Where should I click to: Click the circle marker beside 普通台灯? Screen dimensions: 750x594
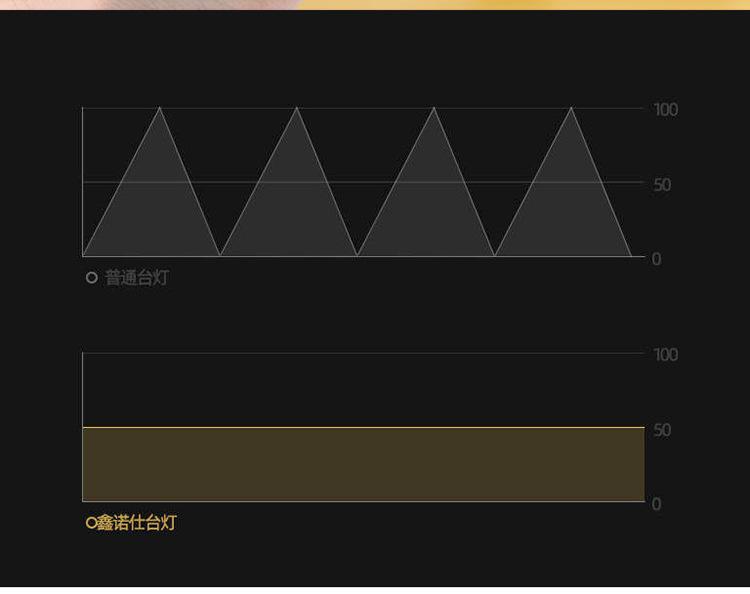[x=92, y=277]
